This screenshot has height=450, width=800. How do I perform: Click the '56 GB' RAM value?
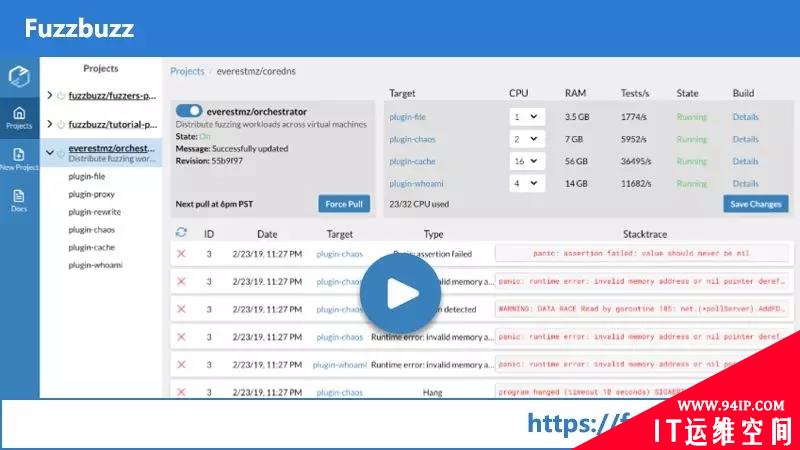click(x=576, y=161)
